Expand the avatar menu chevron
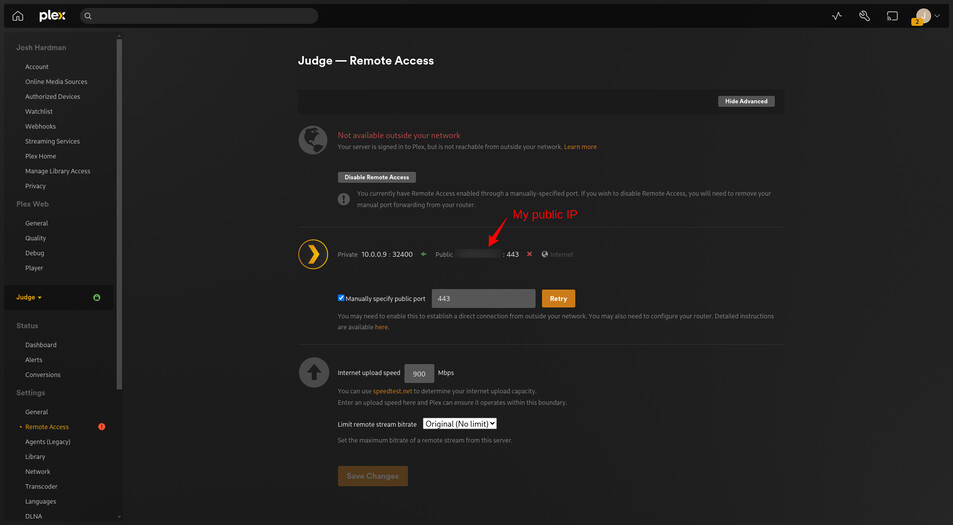Image resolution: width=953 pixels, height=525 pixels. [x=937, y=16]
